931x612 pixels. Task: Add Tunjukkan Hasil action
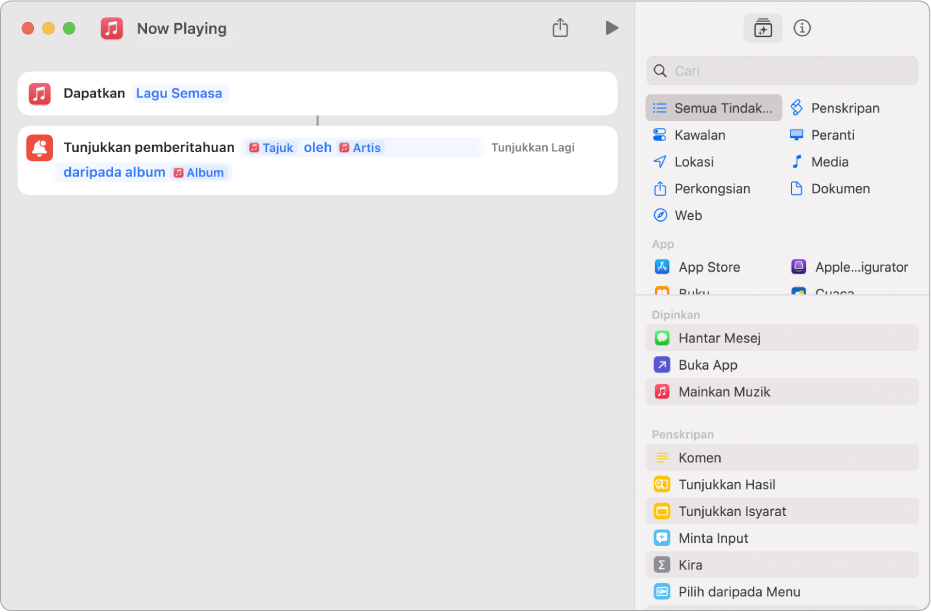pyautogui.click(x=782, y=484)
